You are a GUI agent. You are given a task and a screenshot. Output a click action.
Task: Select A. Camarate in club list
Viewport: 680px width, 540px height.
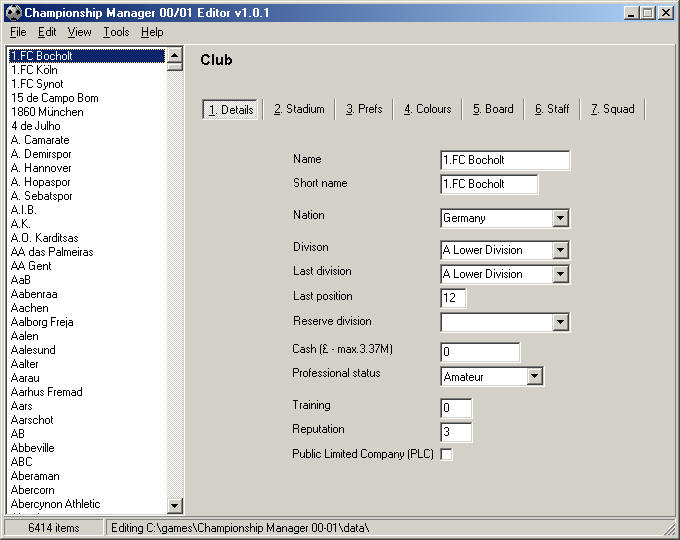(x=87, y=140)
